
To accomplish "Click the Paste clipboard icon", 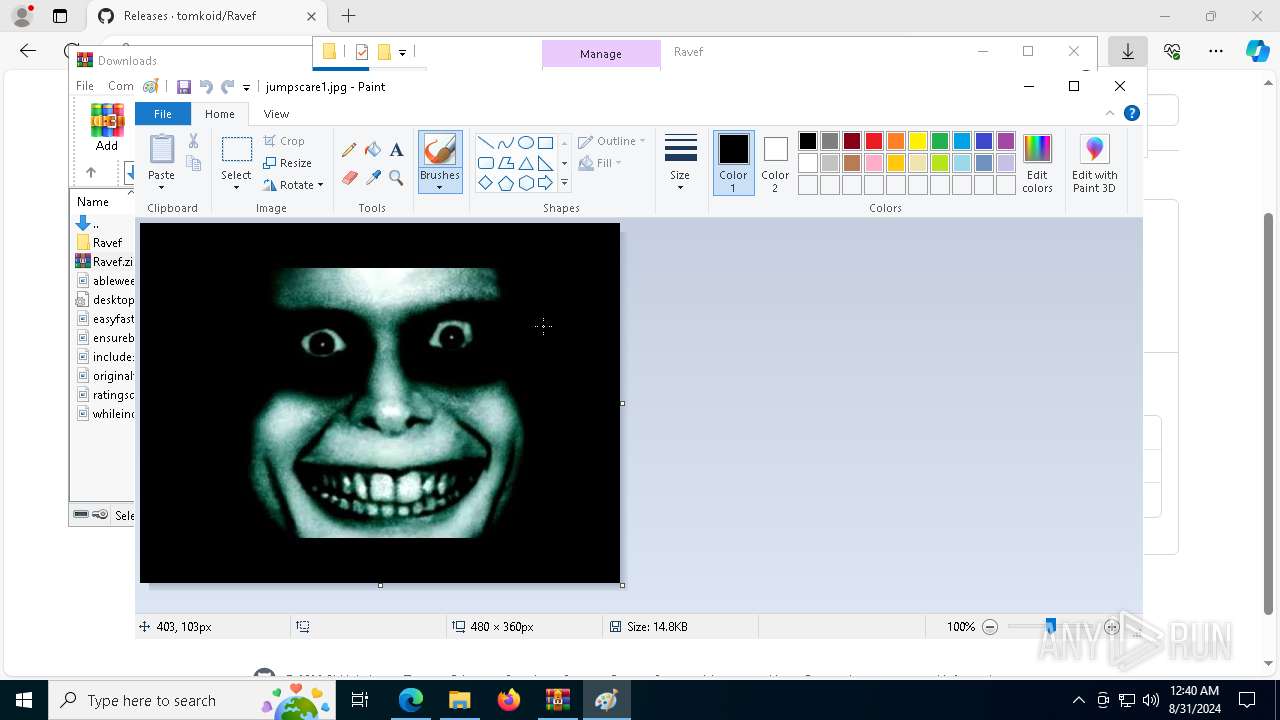I will tap(161, 149).
